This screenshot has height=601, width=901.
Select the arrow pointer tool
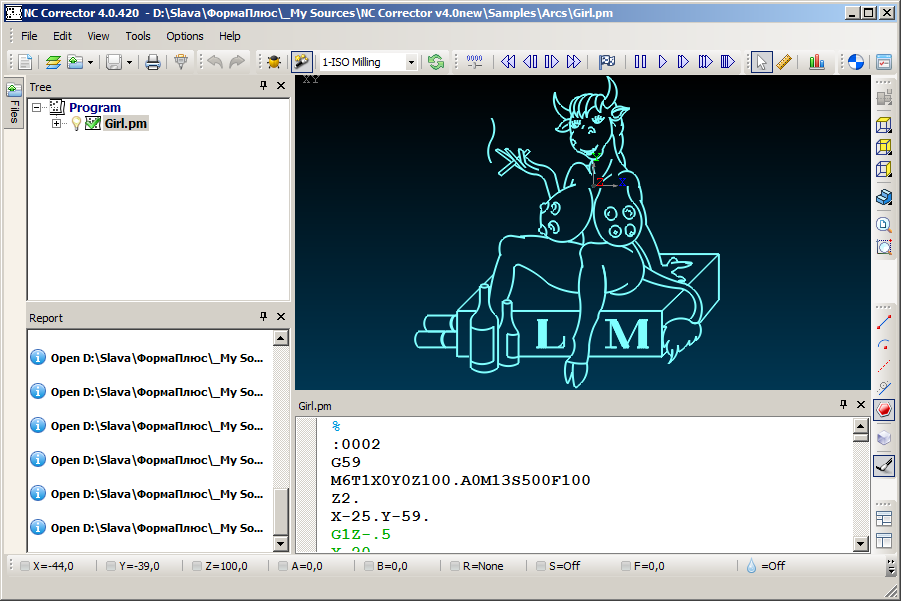tap(761, 61)
